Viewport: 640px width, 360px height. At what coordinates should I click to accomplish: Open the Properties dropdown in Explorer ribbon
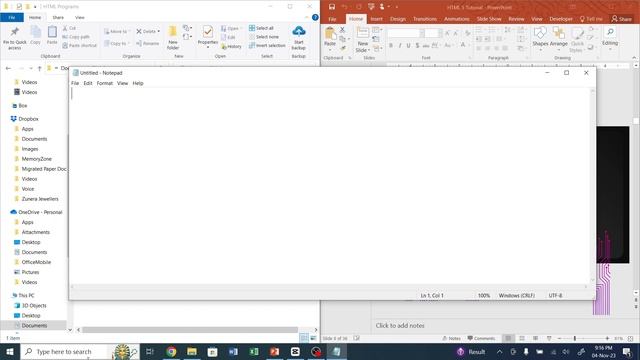(x=208, y=47)
